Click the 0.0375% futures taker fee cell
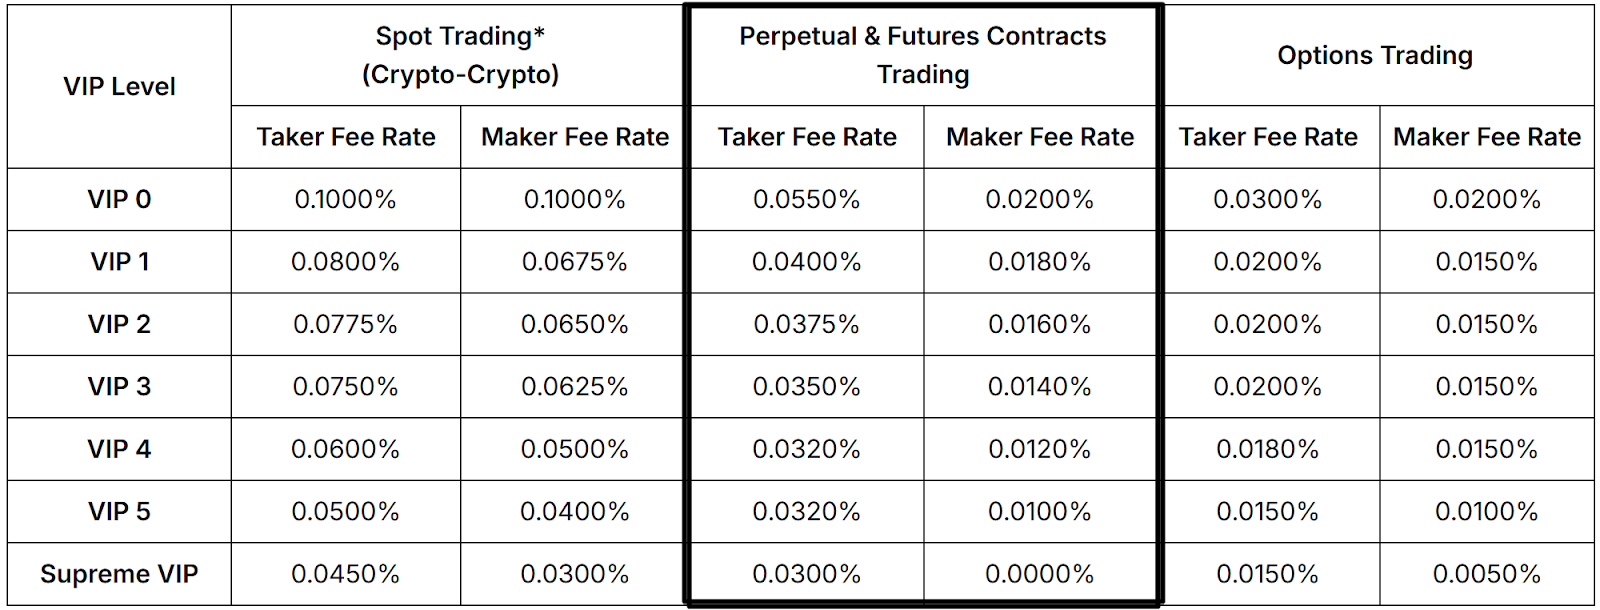1600x610 pixels. pos(807,324)
